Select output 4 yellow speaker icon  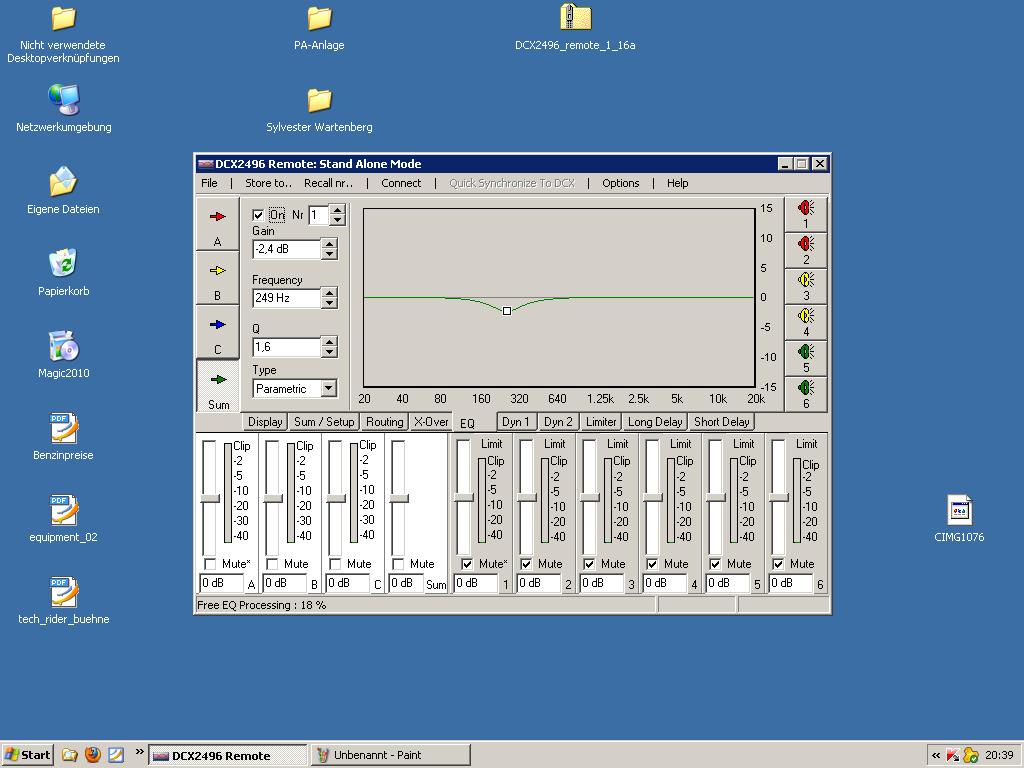click(x=806, y=322)
